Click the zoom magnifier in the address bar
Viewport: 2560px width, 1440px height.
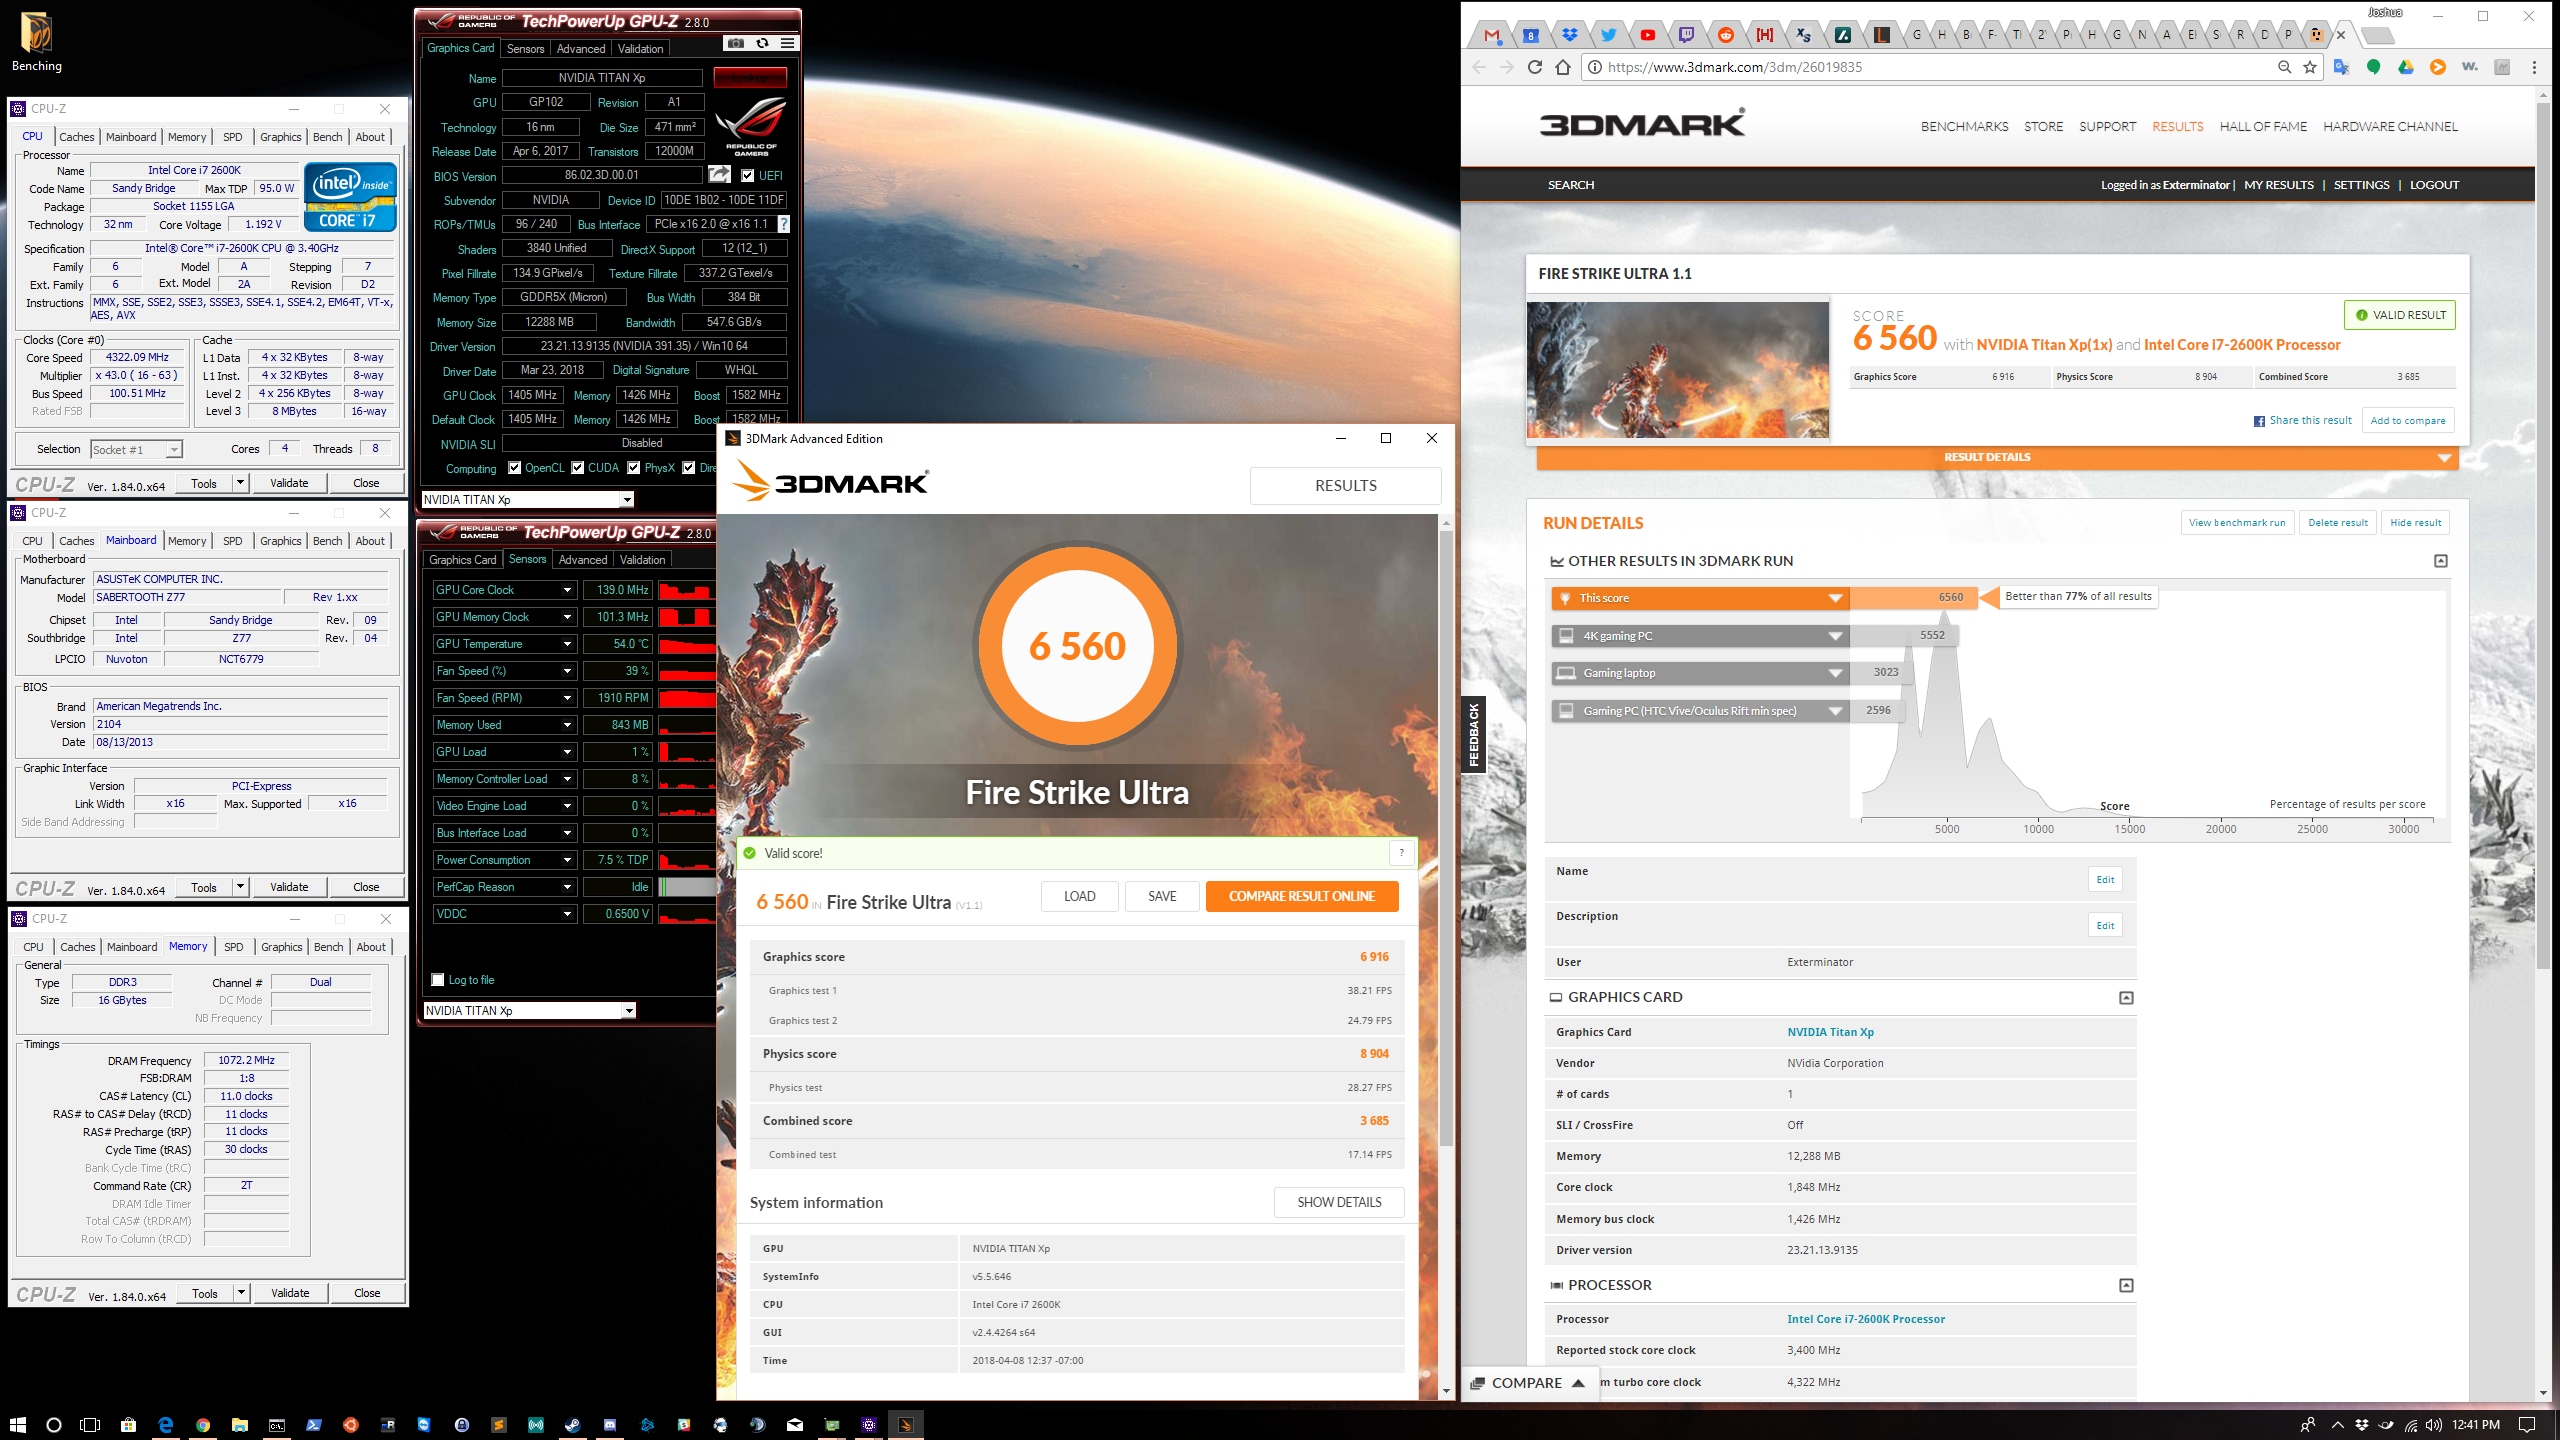pyautogui.click(x=2284, y=67)
